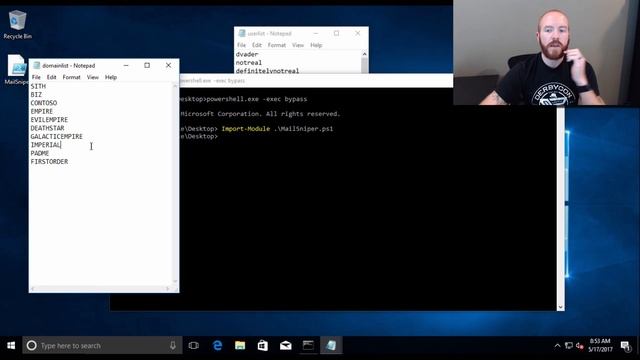This screenshot has height=360, width=640.
Task: Open the Store app from the taskbar
Action: point(263,346)
